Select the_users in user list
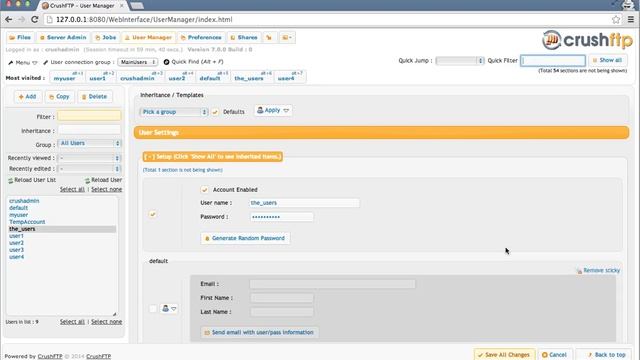 tap(62, 229)
